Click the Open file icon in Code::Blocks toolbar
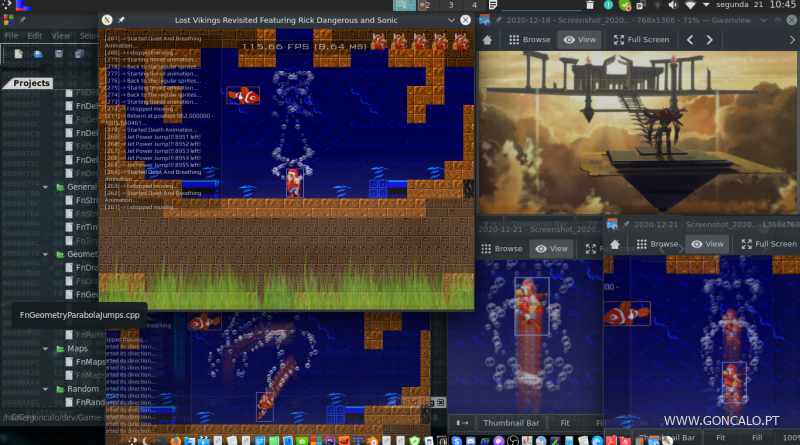Image resolution: width=800 pixels, height=445 pixels. tap(38, 54)
